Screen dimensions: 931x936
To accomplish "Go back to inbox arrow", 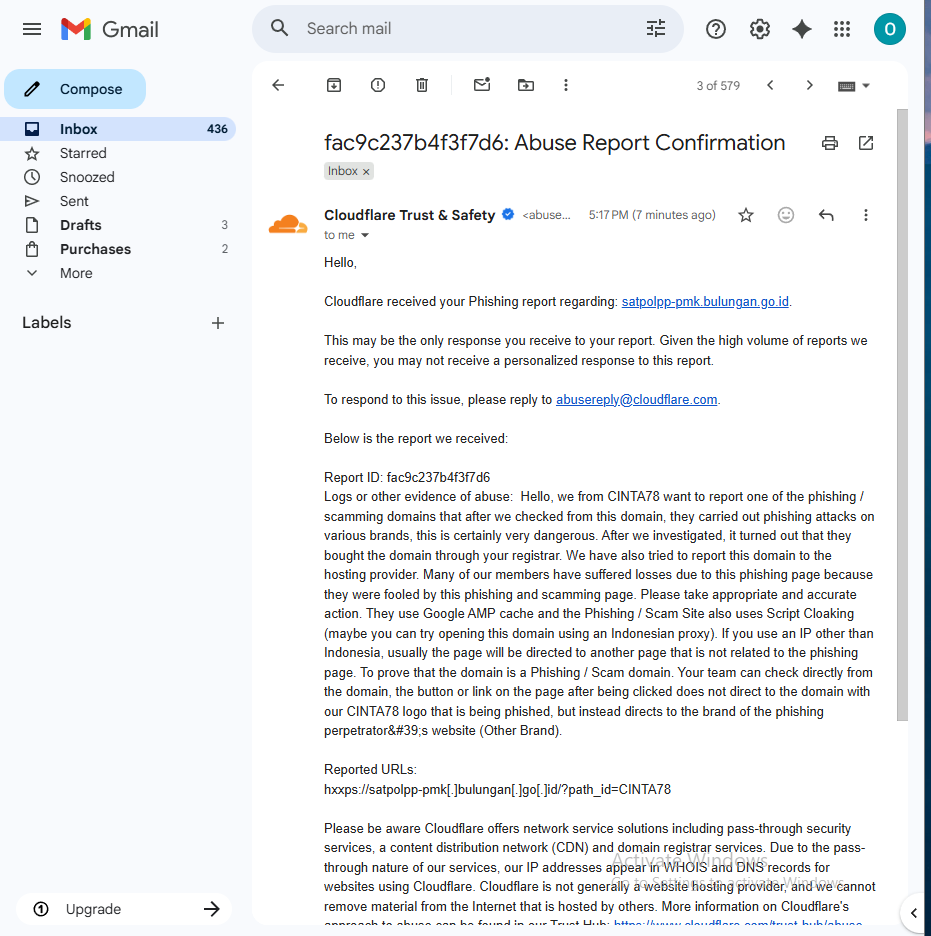I will point(278,85).
